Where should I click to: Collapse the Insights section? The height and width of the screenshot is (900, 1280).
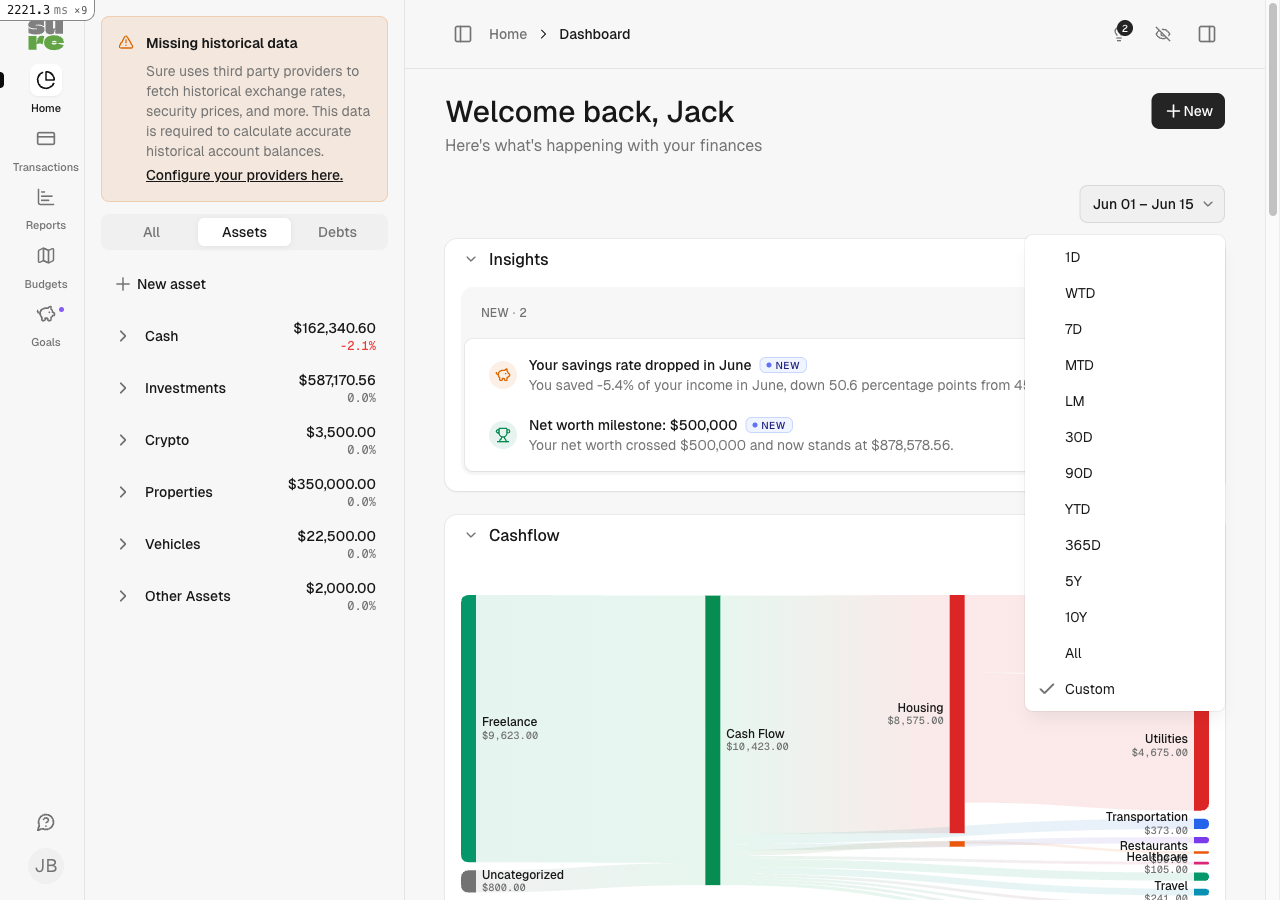[471, 259]
